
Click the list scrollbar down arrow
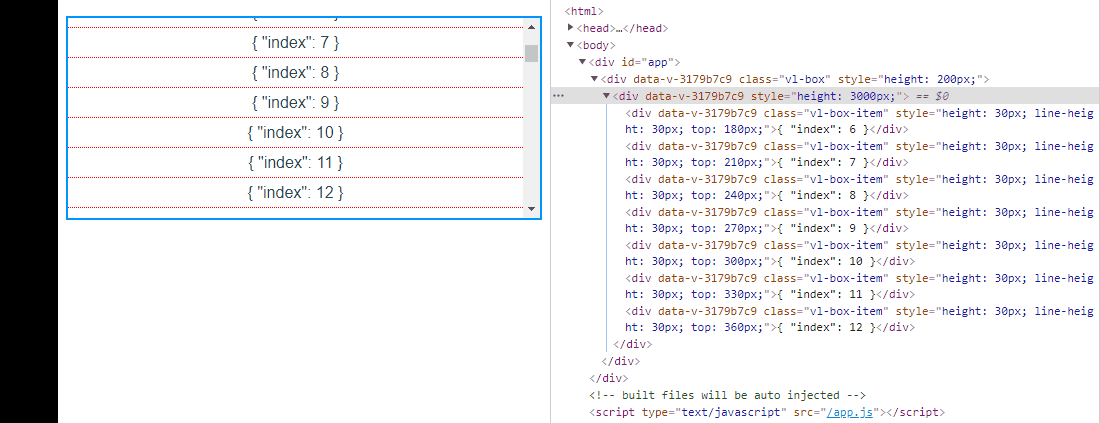[x=531, y=209]
